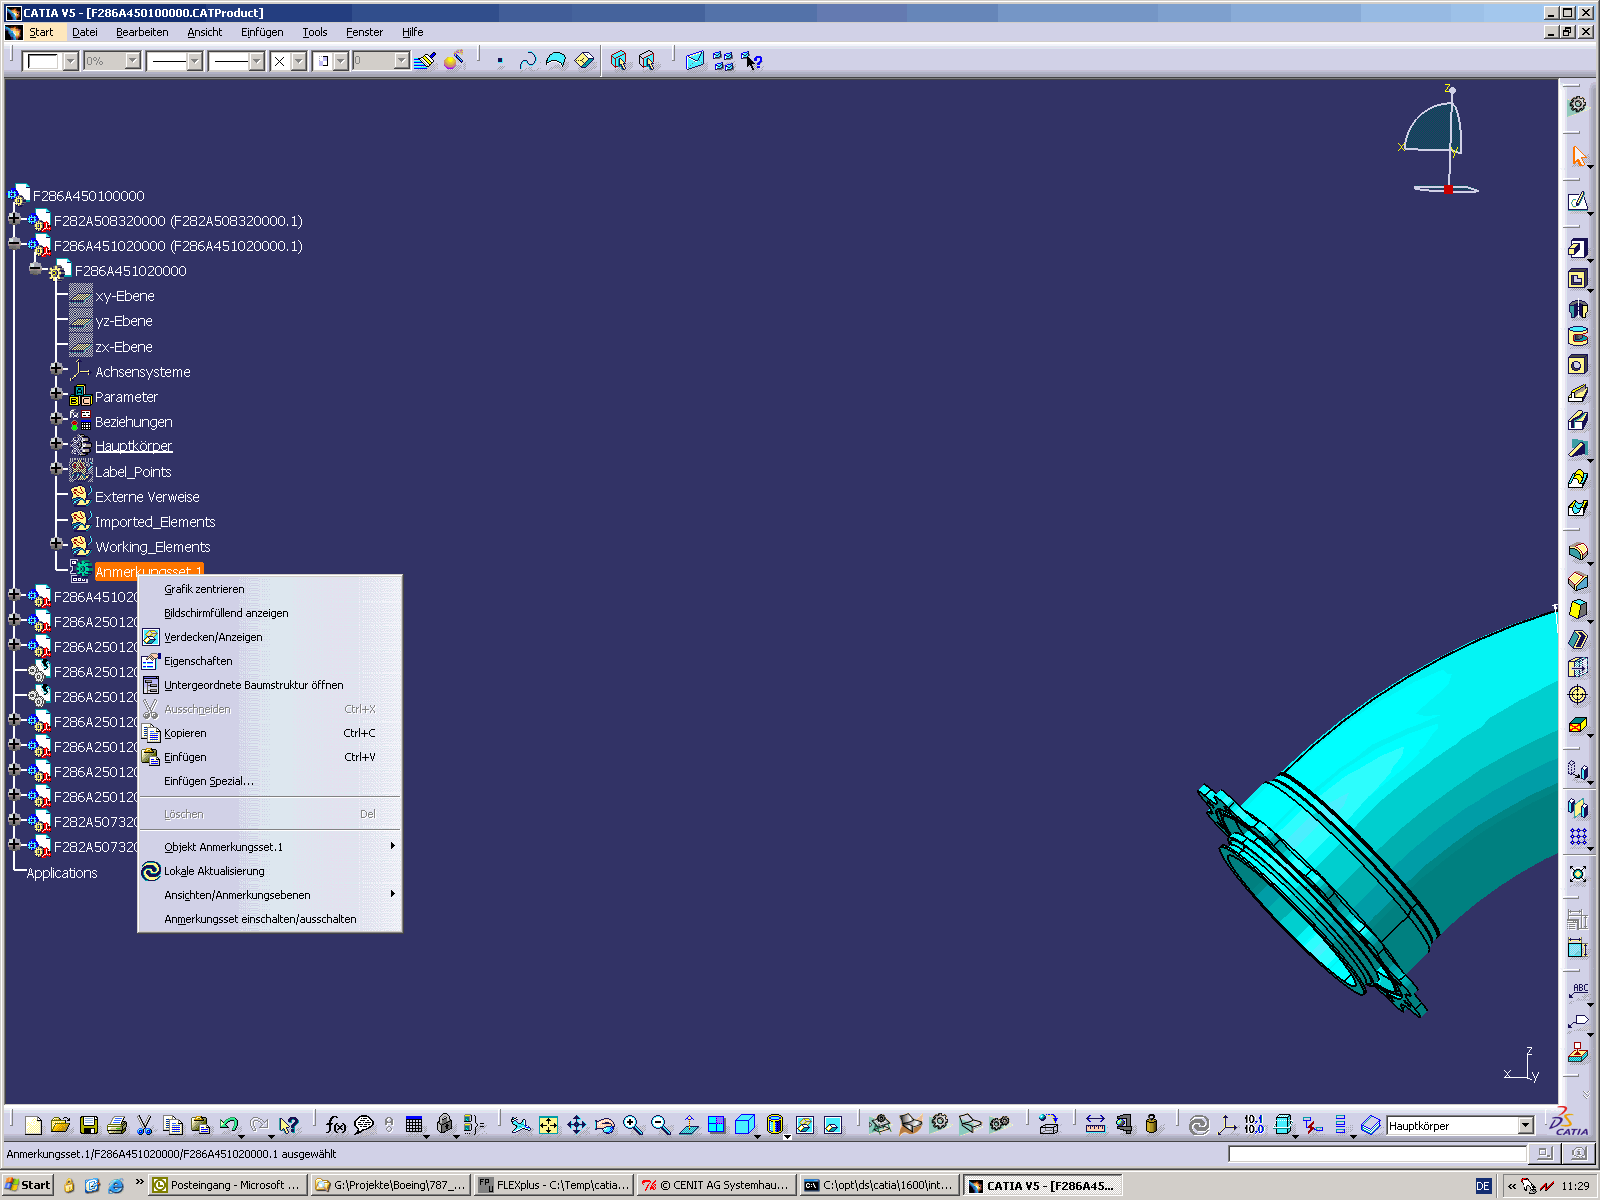Click the axis system icon in bottom toolbar
Screen dimensions: 1600x1200
pos(1227,1125)
